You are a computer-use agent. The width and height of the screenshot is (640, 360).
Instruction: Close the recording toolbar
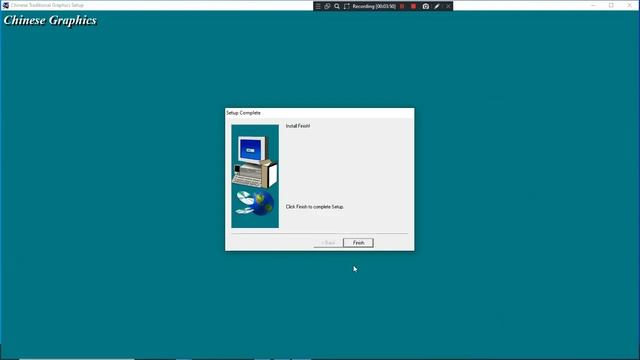point(448,6)
